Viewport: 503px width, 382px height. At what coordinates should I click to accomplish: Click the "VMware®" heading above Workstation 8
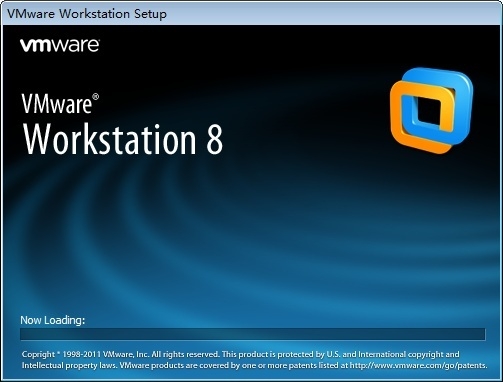coord(60,103)
